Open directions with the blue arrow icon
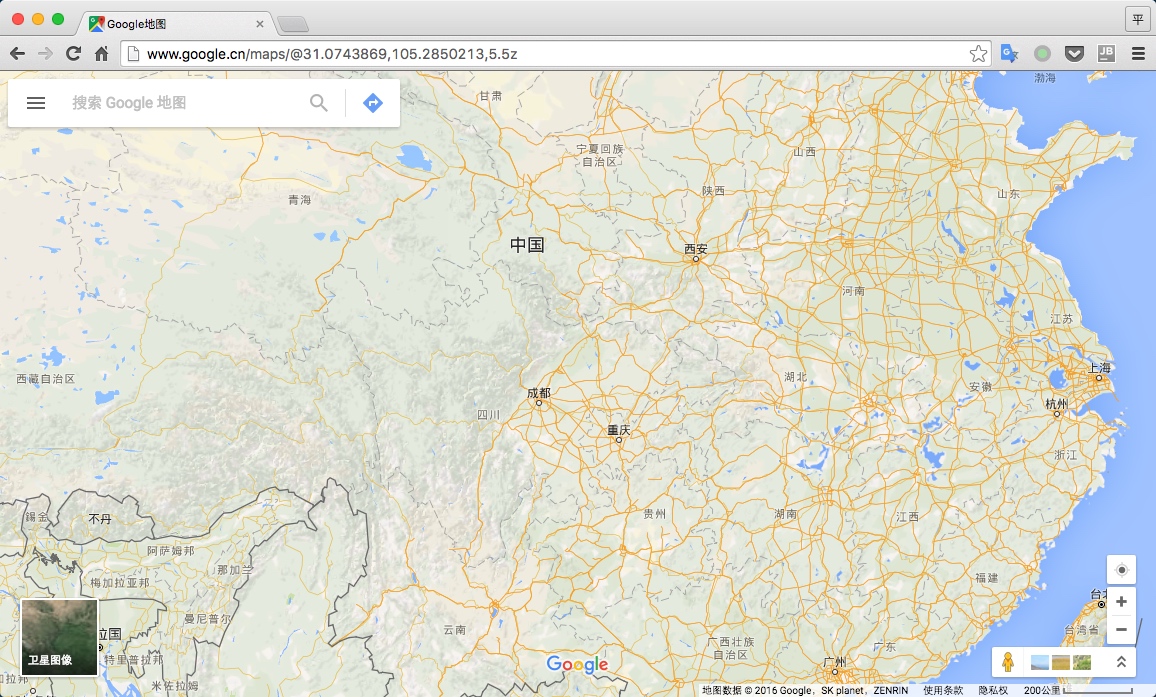Viewport: 1156px width, 697px height. click(373, 103)
